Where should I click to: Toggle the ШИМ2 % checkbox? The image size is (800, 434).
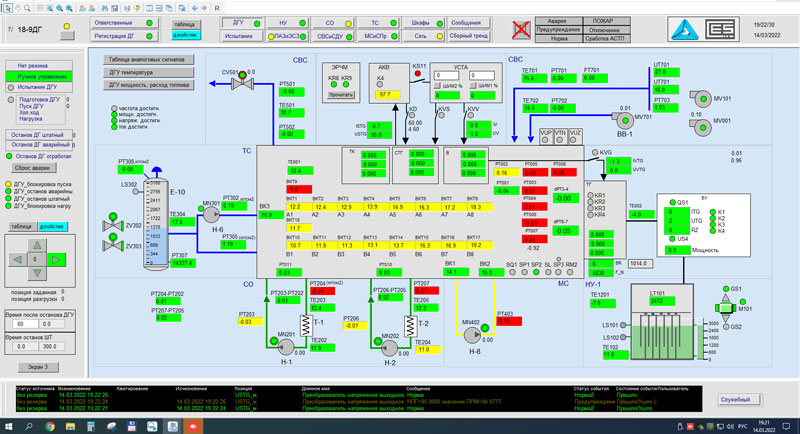pyautogui.click(x=437, y=86)
